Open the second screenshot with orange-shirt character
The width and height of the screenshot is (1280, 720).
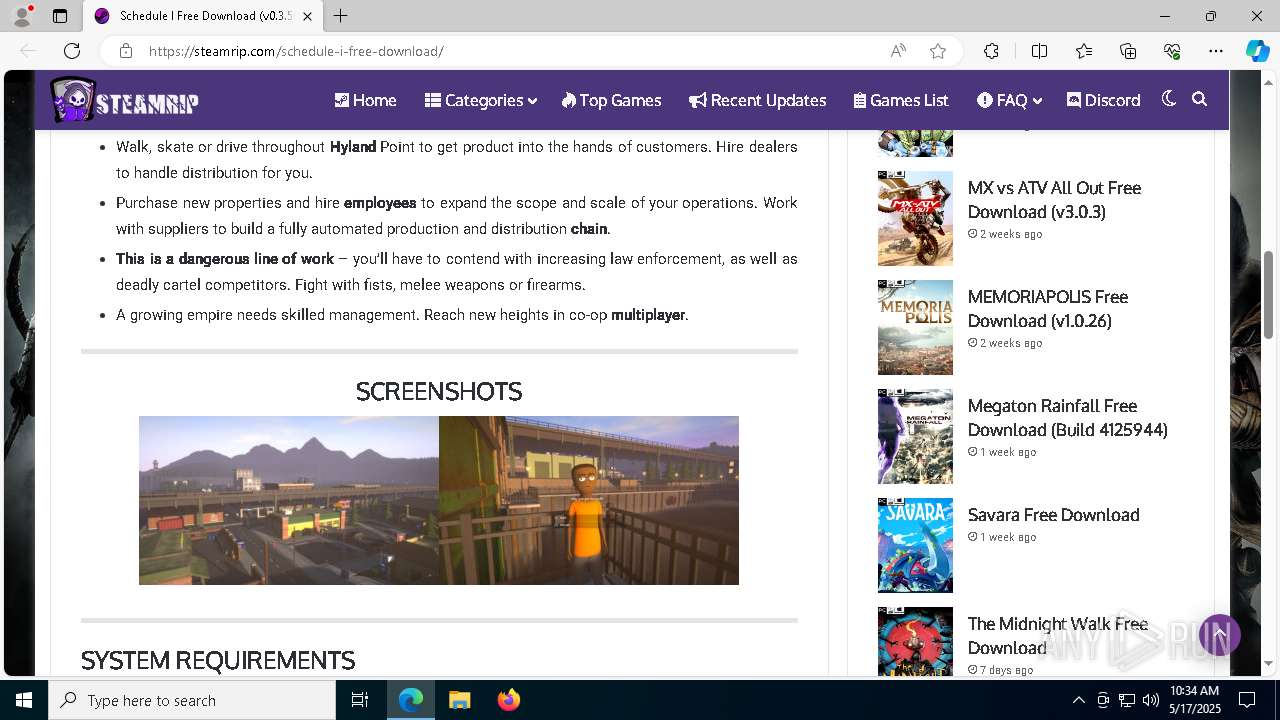pos(589,500)
